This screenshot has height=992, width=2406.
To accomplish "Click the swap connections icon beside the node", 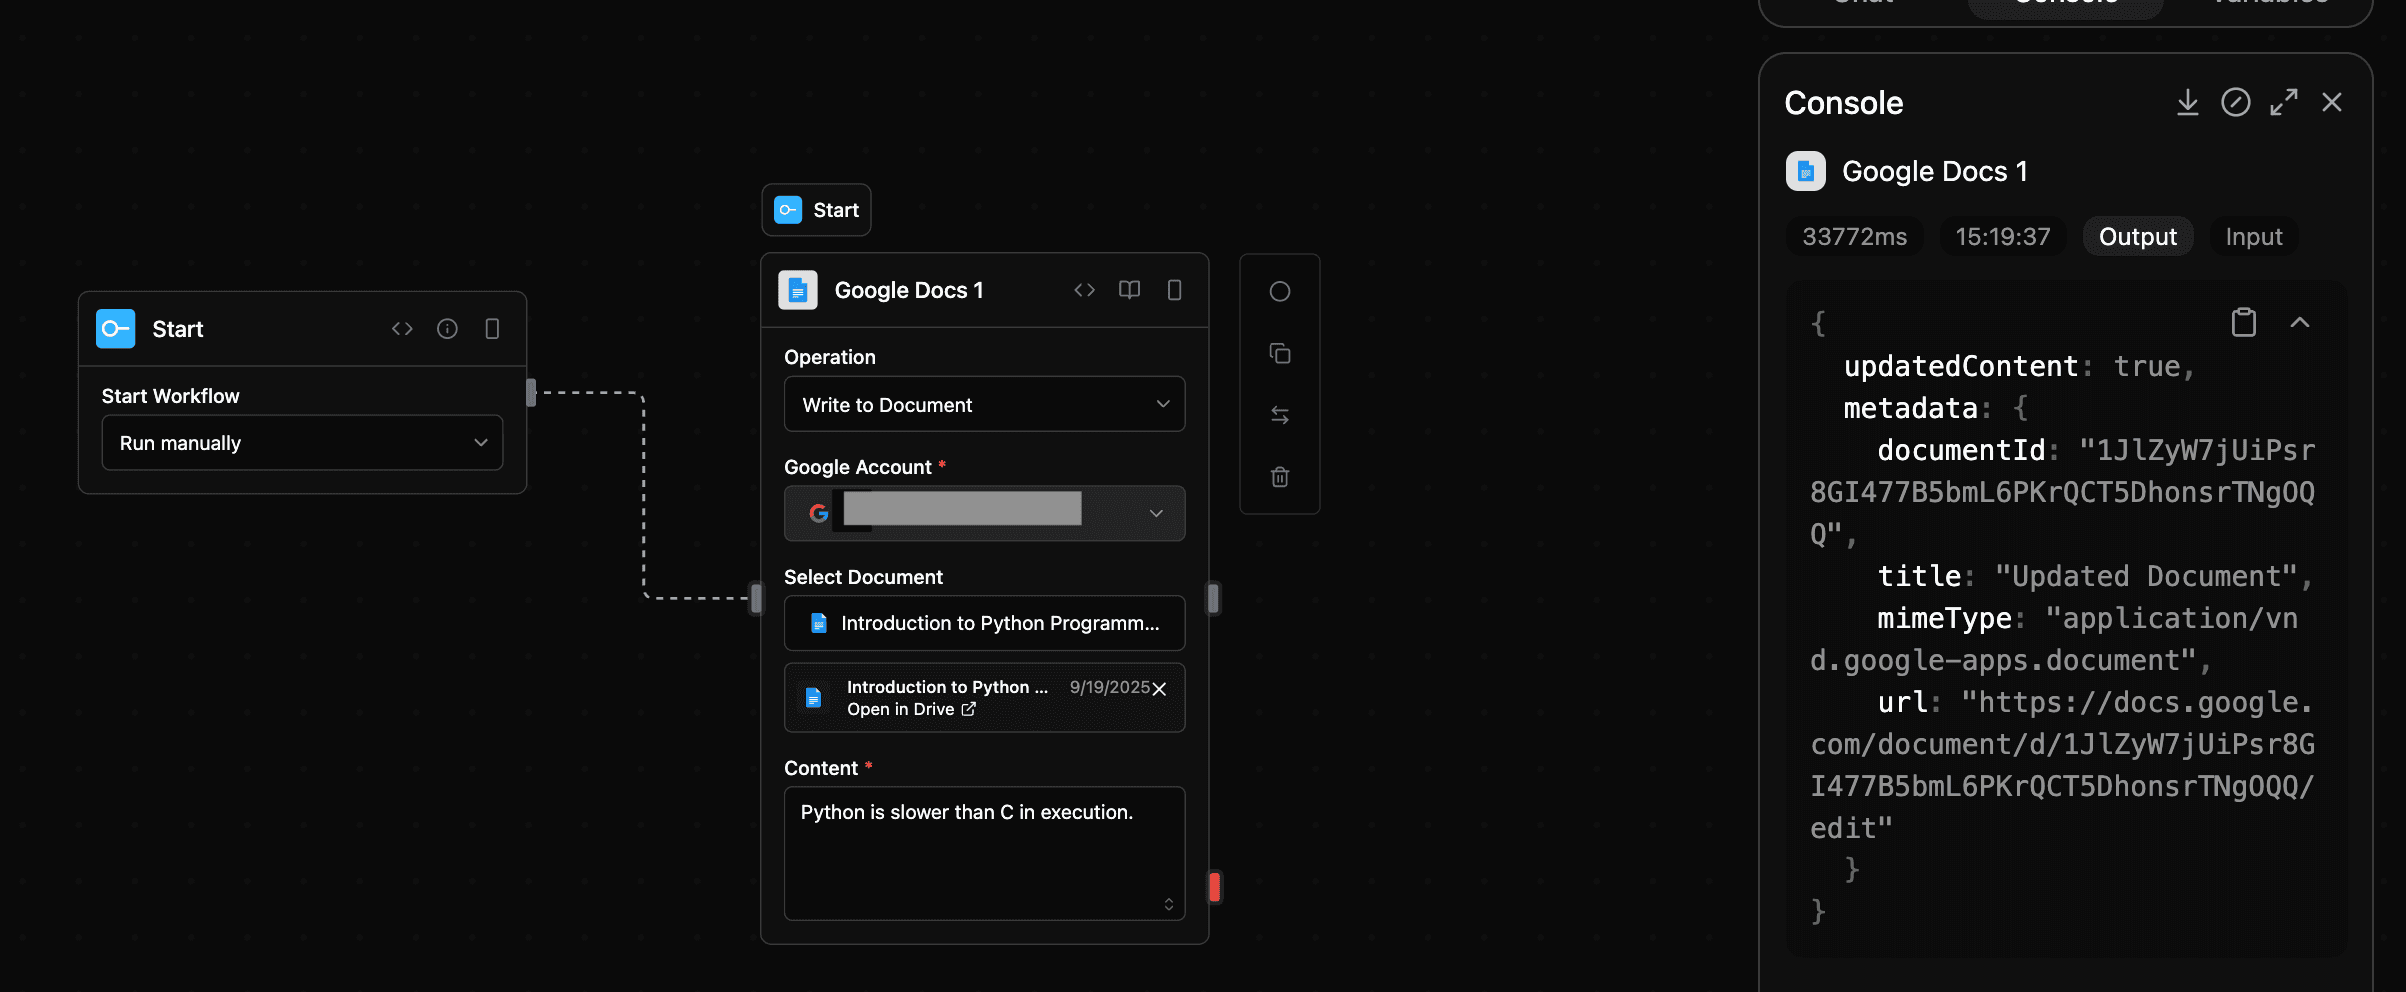I will click(1280, 415).
